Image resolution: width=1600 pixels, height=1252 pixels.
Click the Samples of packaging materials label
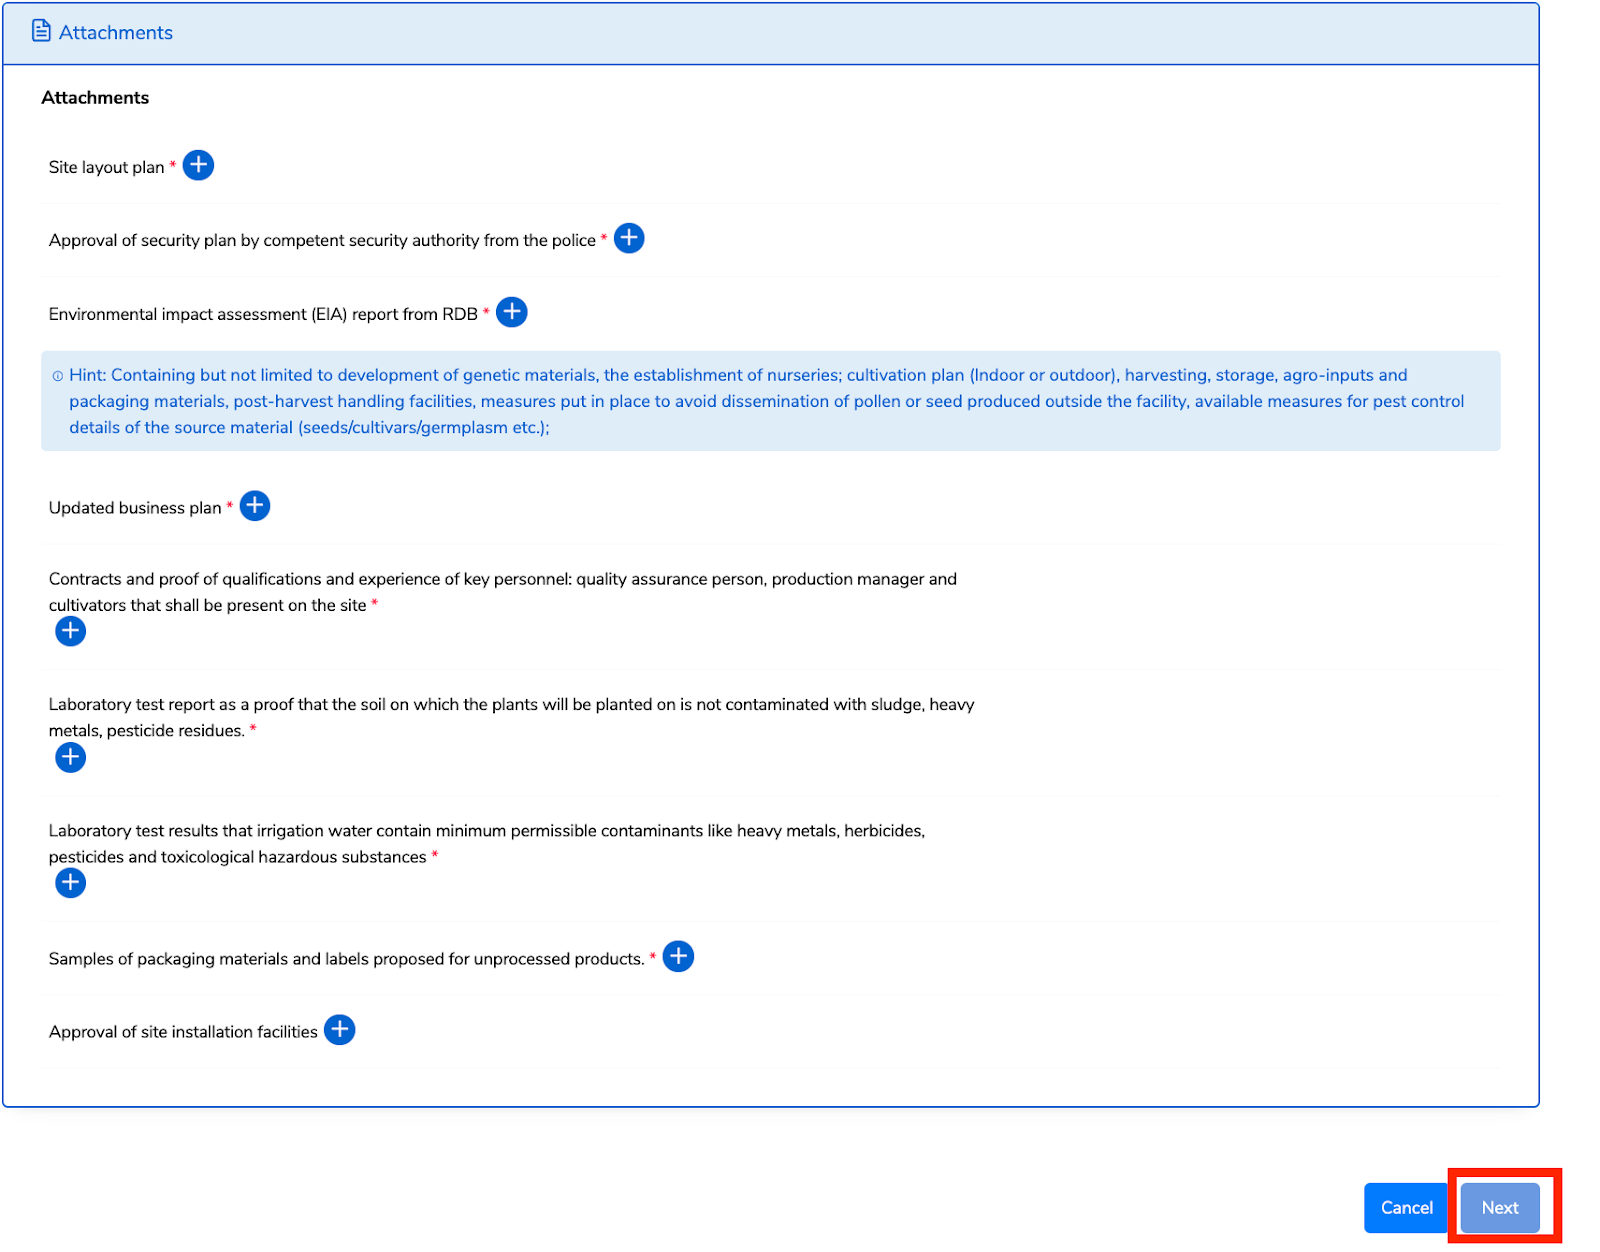tap(346, 959)
